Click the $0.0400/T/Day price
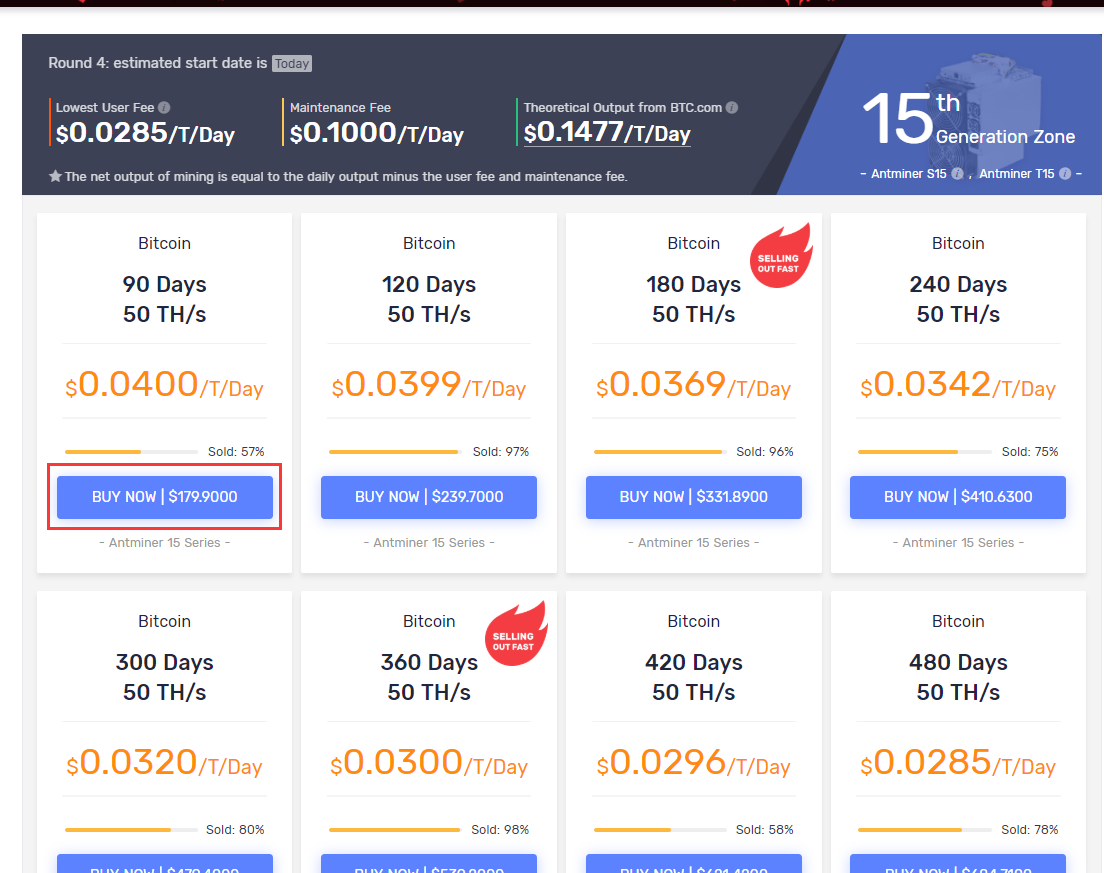Screen dimensions: 1104x873 click(164, 385)
